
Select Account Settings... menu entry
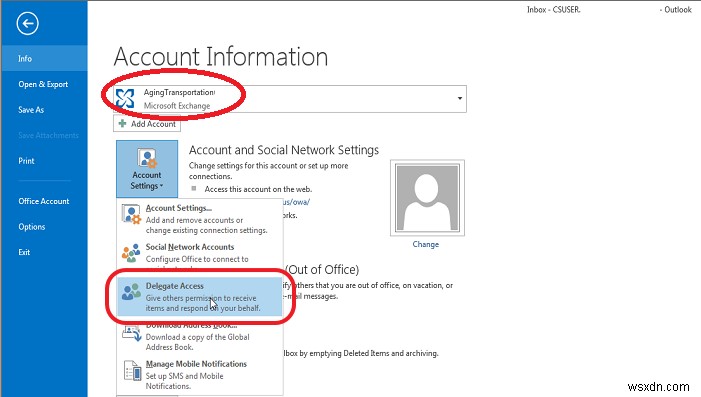[x=200, y=219]
